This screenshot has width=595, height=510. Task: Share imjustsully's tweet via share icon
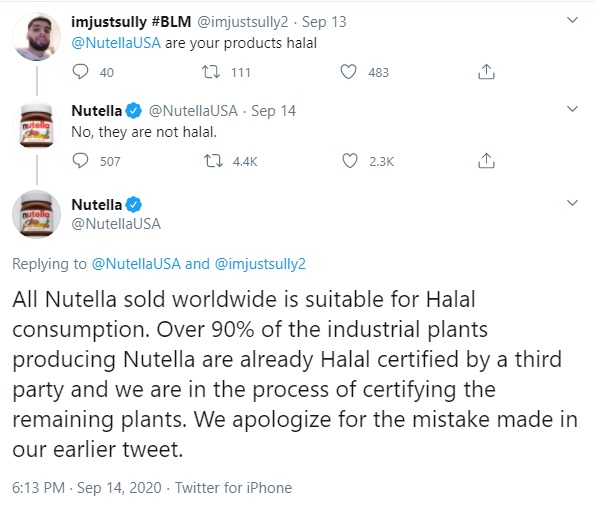(x=486, y=71)
